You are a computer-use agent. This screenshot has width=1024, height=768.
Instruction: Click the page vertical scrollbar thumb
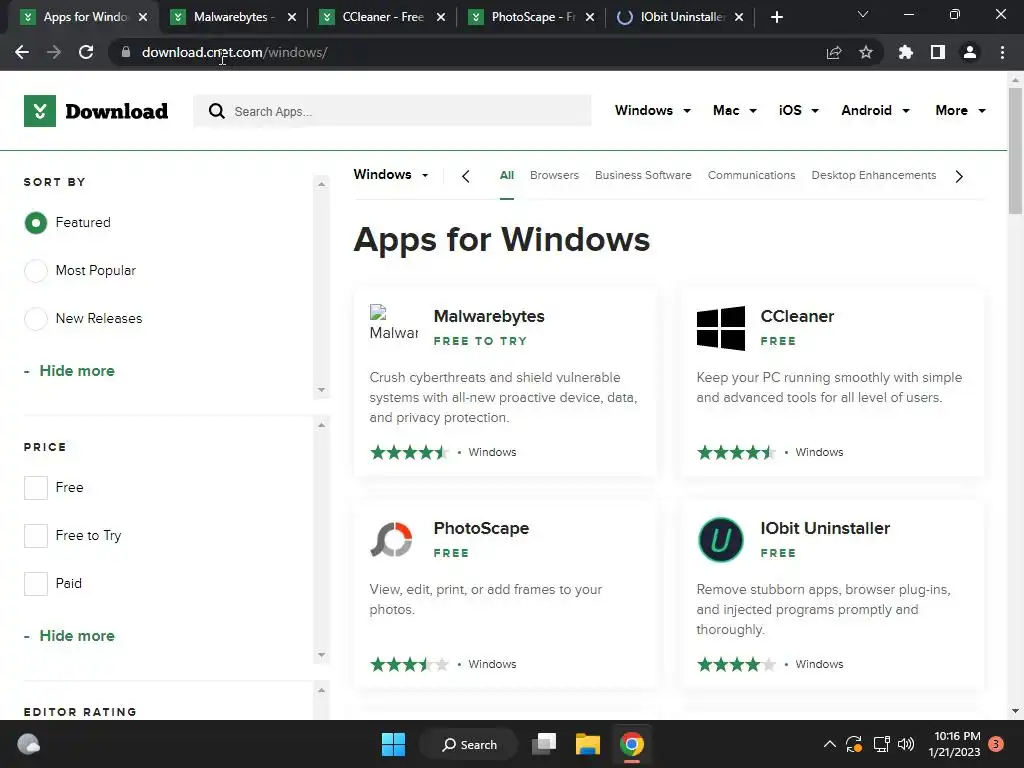click(1015, 150)
